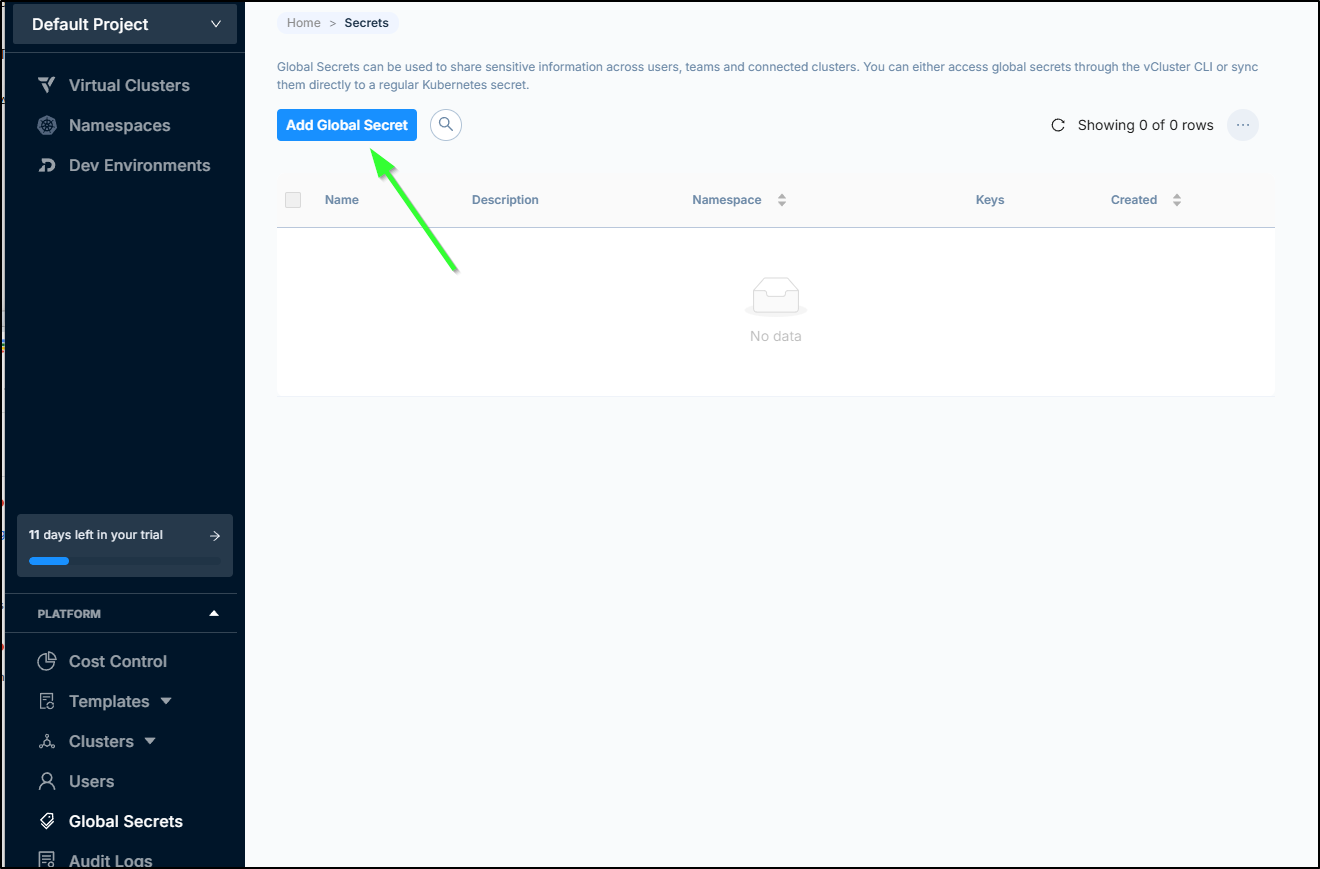The height and width of the screenshot is (869, 1320).
Task: Open Audit Logs in sidebar
Action: [x=110, y=859]
